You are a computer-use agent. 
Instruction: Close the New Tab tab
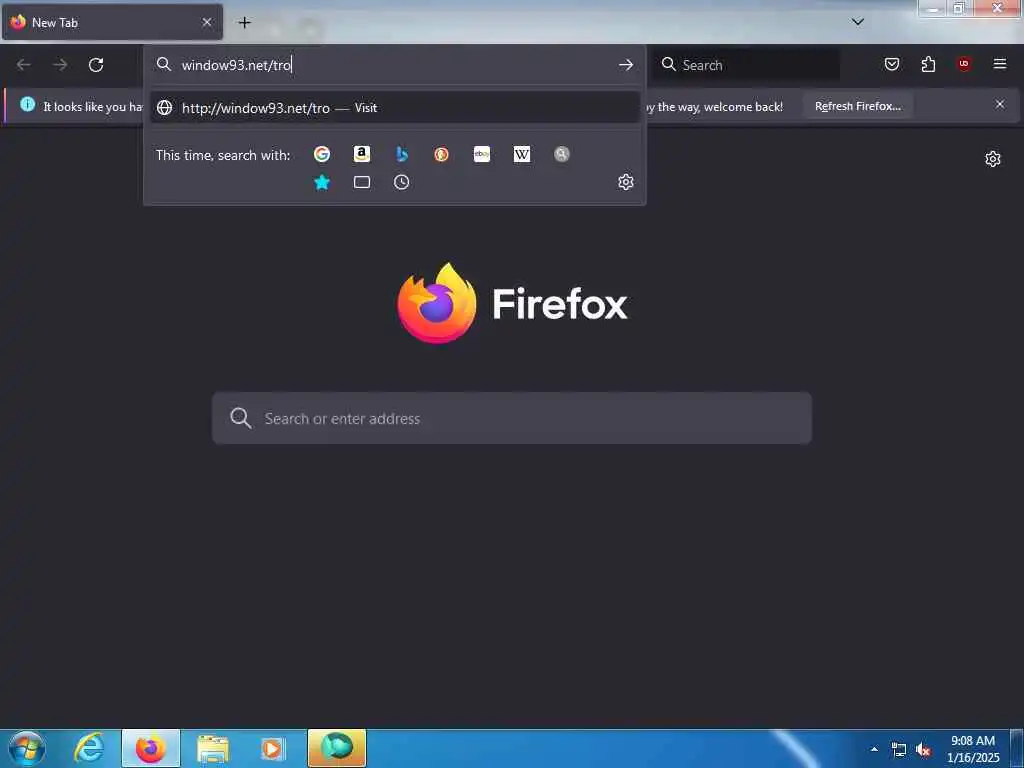pyautogui.click(x=207, y=22)
